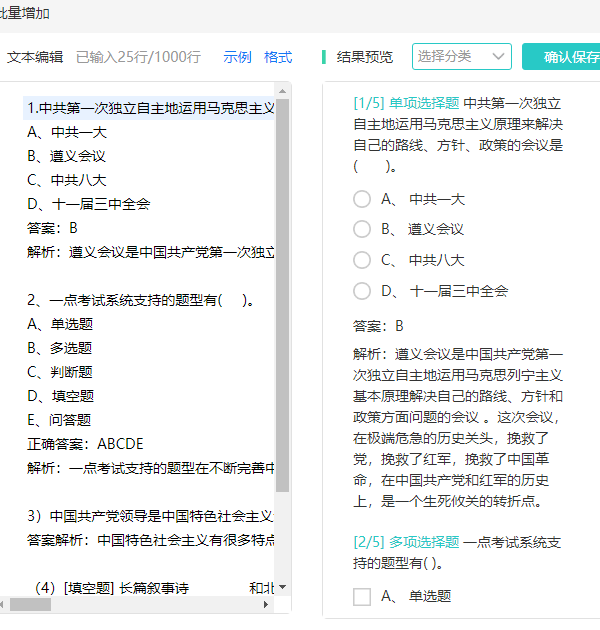Open the 格式 format link

pos(278,57)
